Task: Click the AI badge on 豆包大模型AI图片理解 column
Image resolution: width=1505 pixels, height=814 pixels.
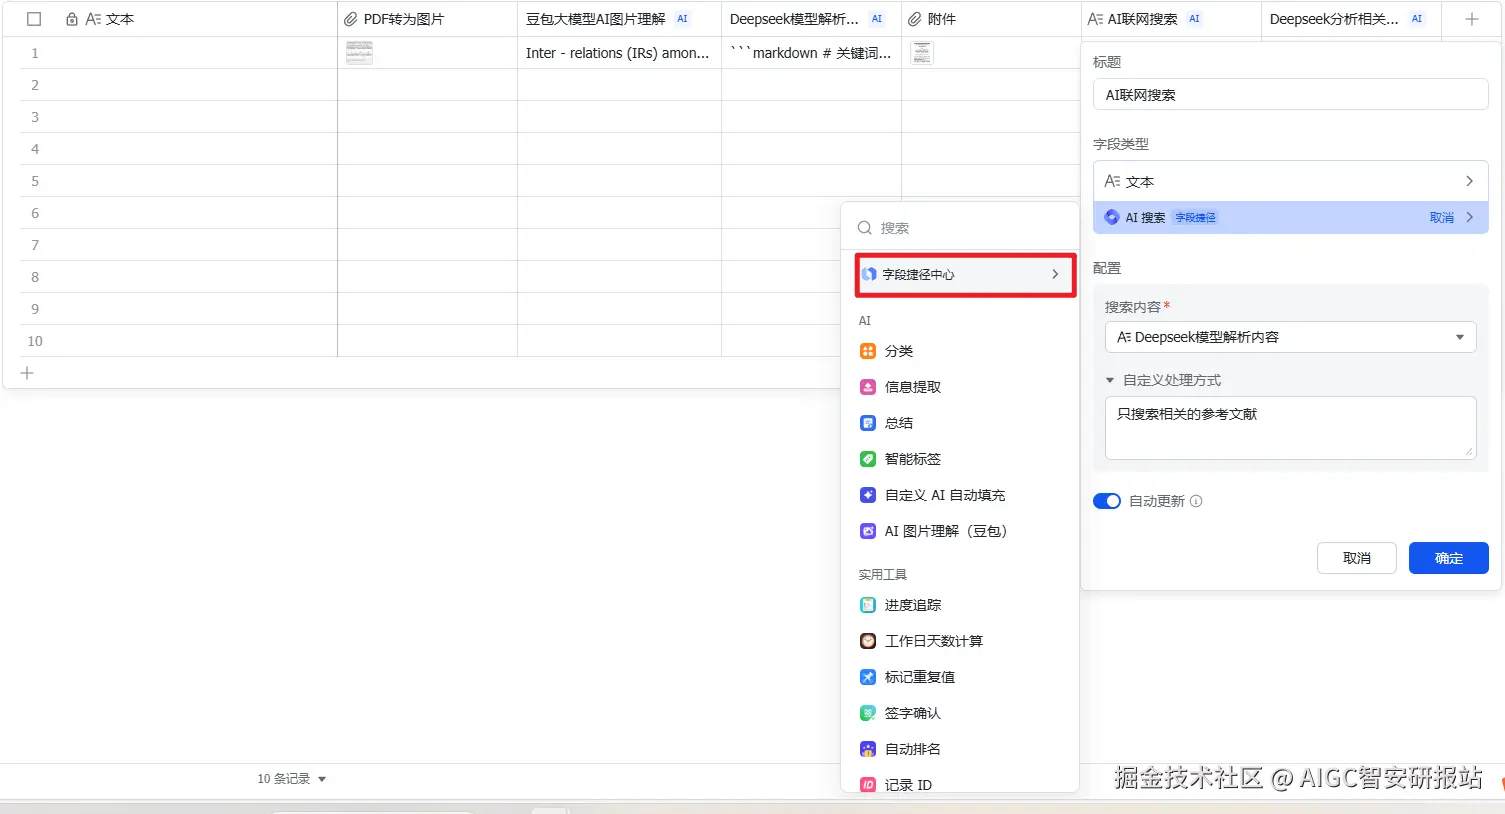Action: coord(683,19)
